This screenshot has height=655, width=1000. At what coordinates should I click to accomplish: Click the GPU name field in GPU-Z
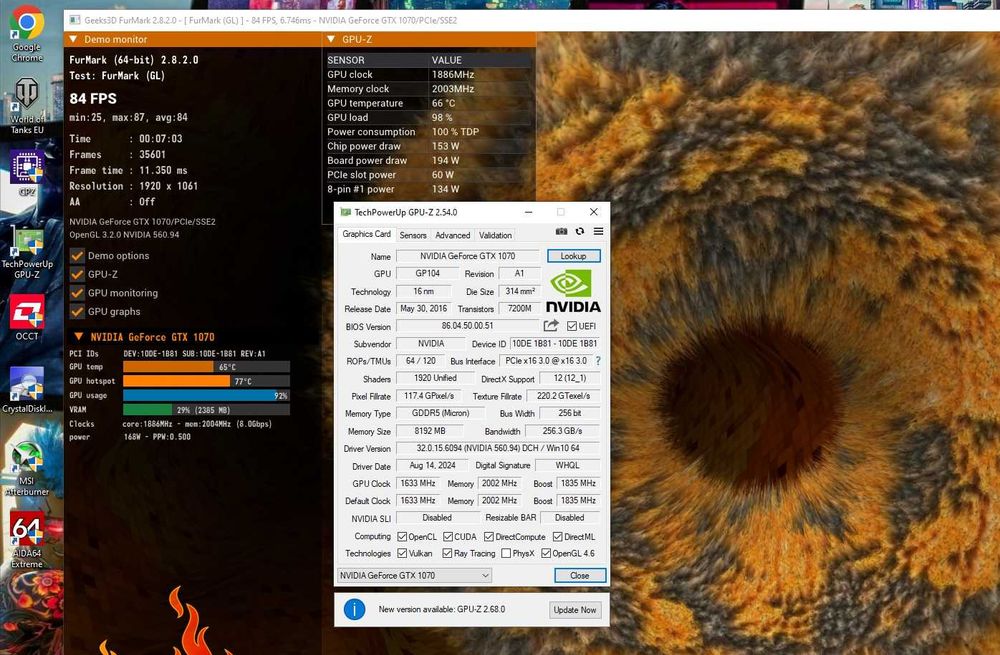[x=468, y=256]
